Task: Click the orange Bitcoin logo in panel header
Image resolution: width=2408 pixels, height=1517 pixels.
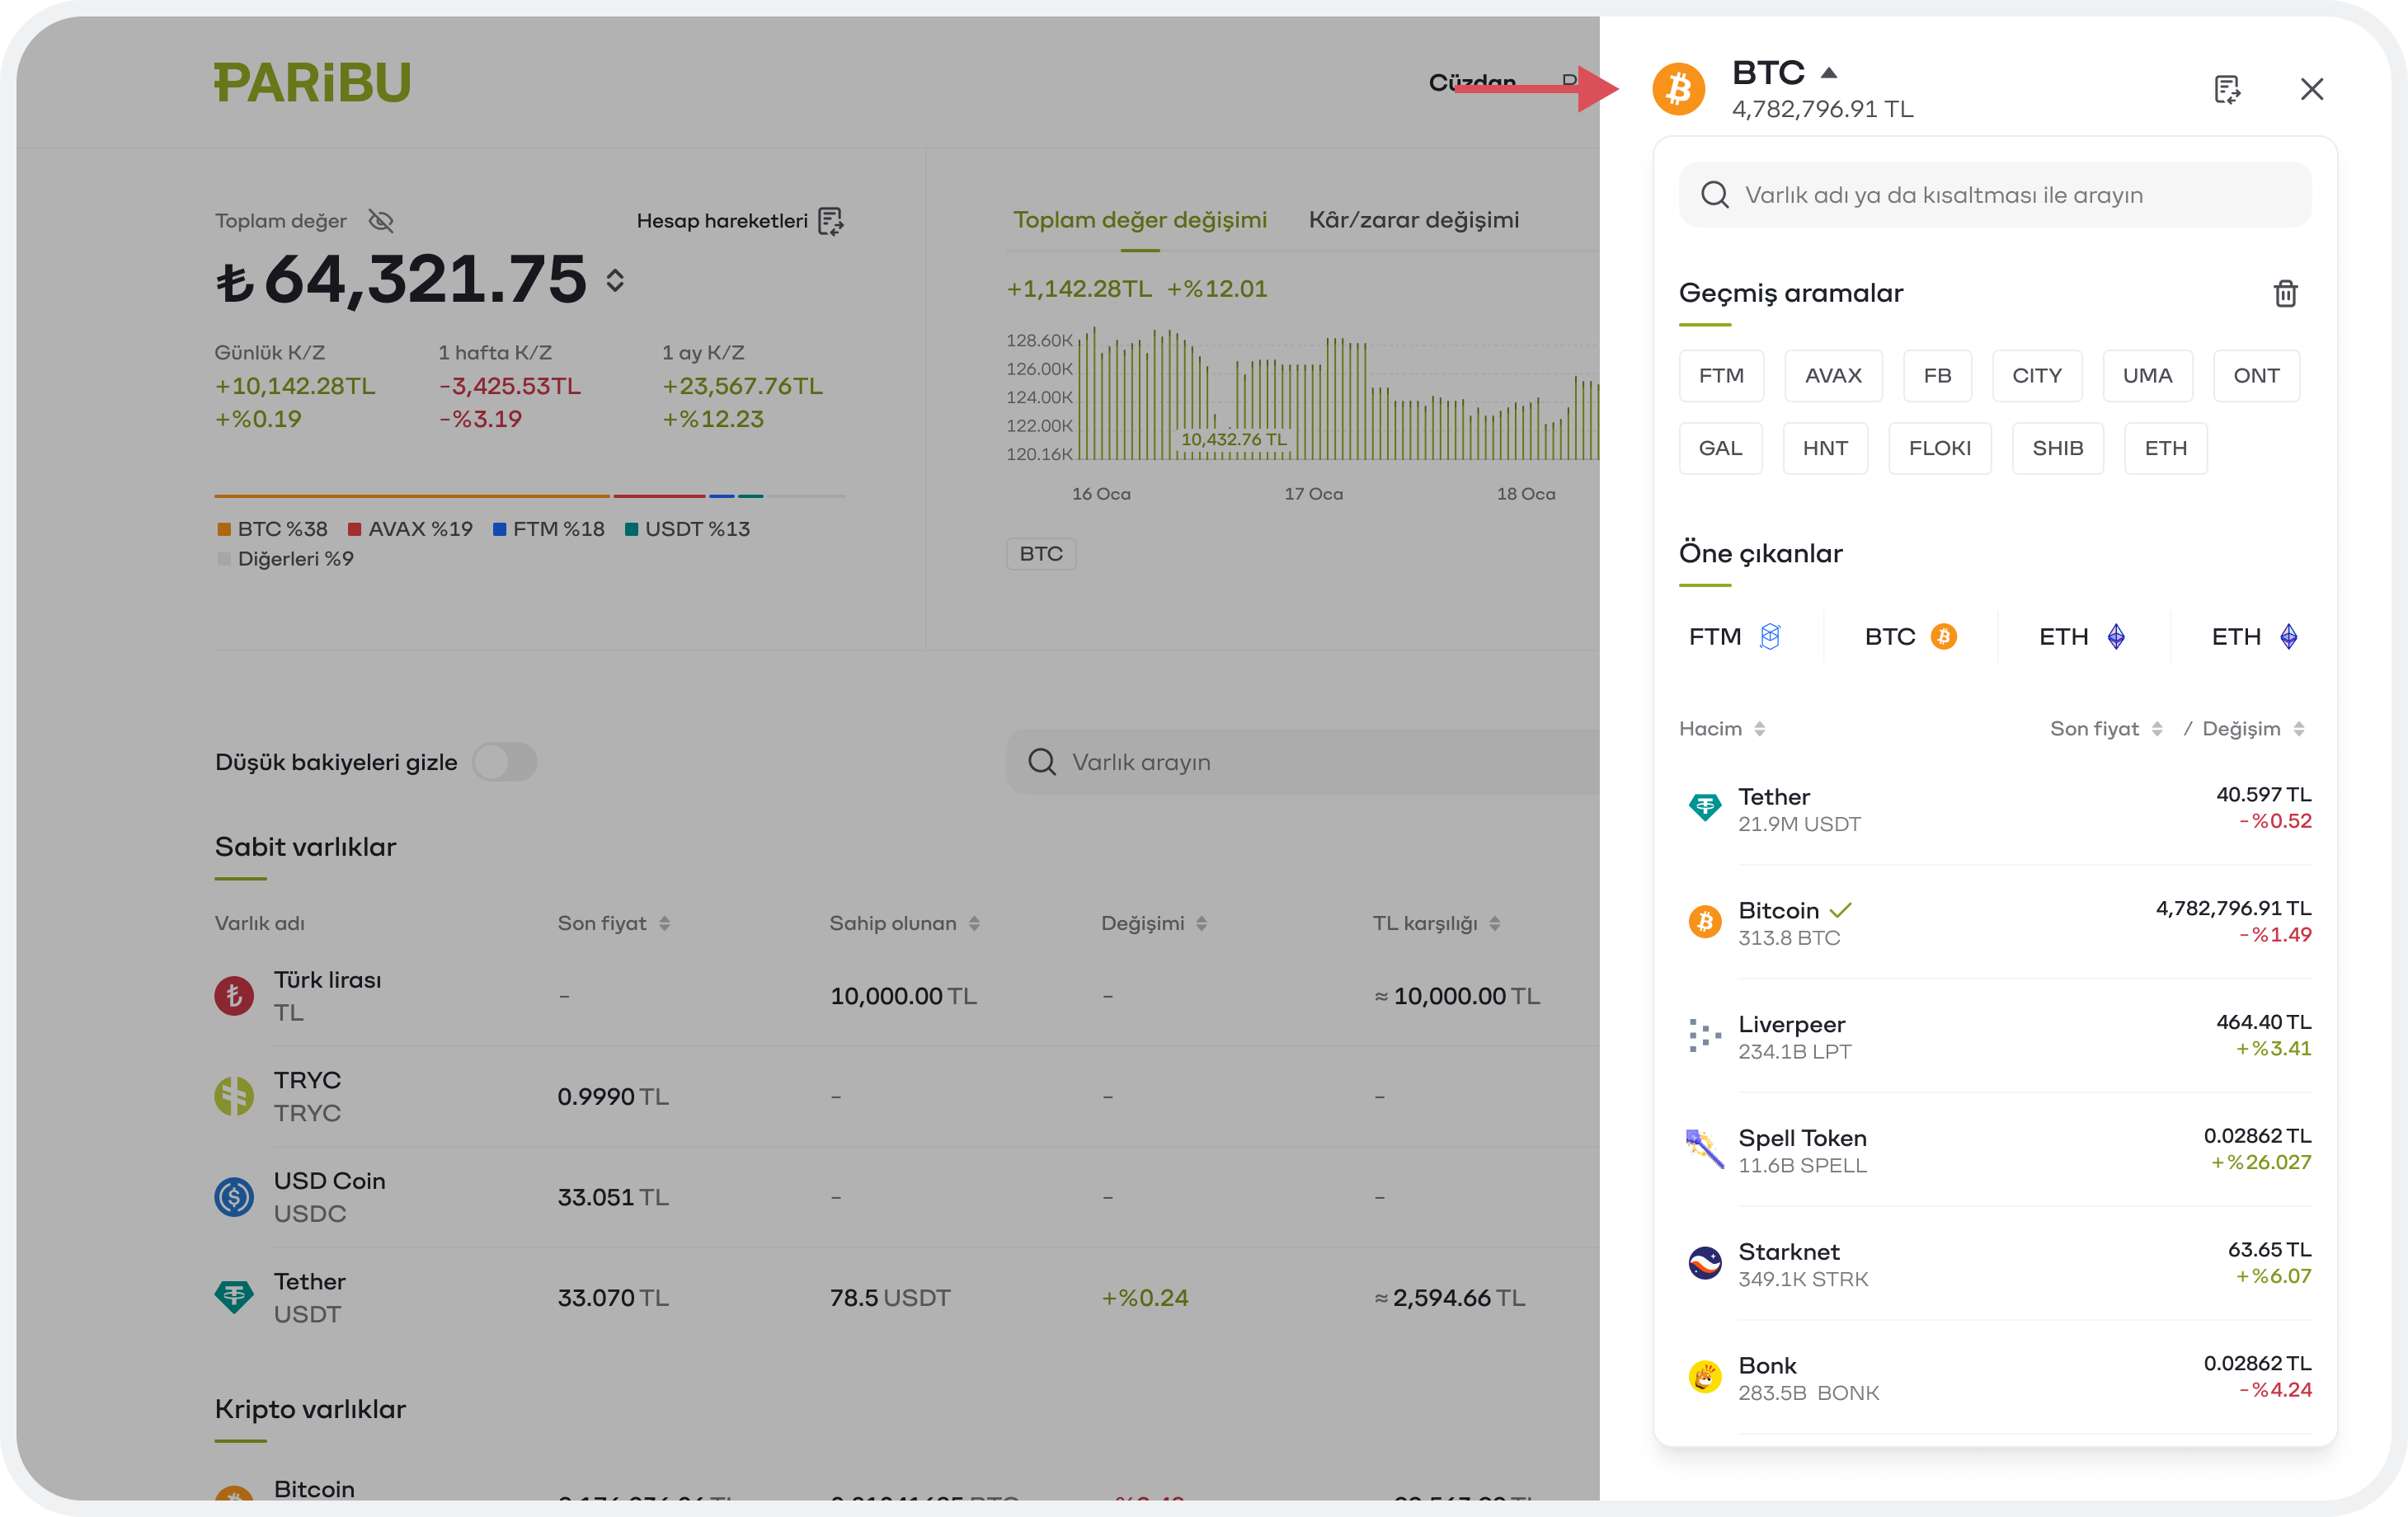Action: (1678, 90)
